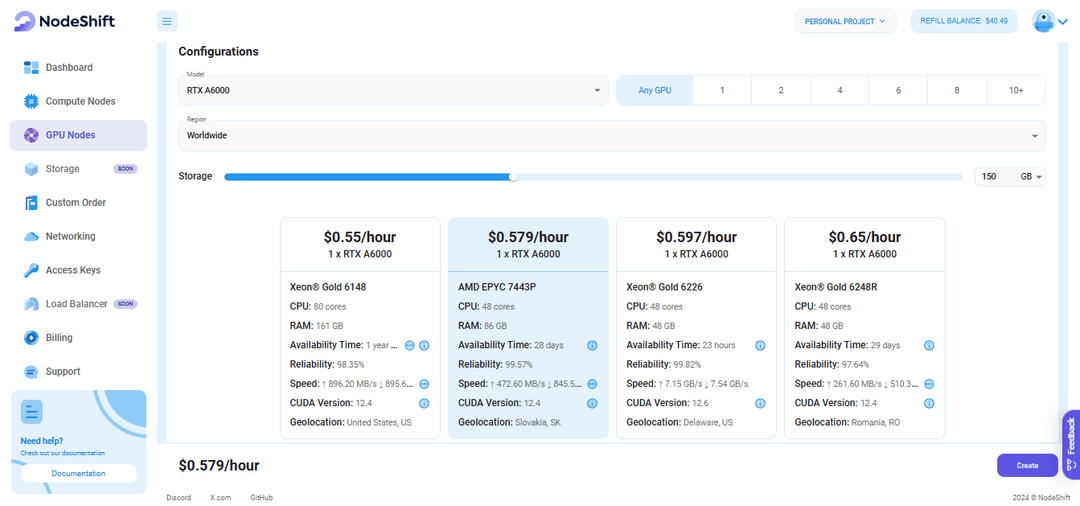Select GPU count 8
The width and height of the screenshot is (1080, 506).
click(957, 90)
